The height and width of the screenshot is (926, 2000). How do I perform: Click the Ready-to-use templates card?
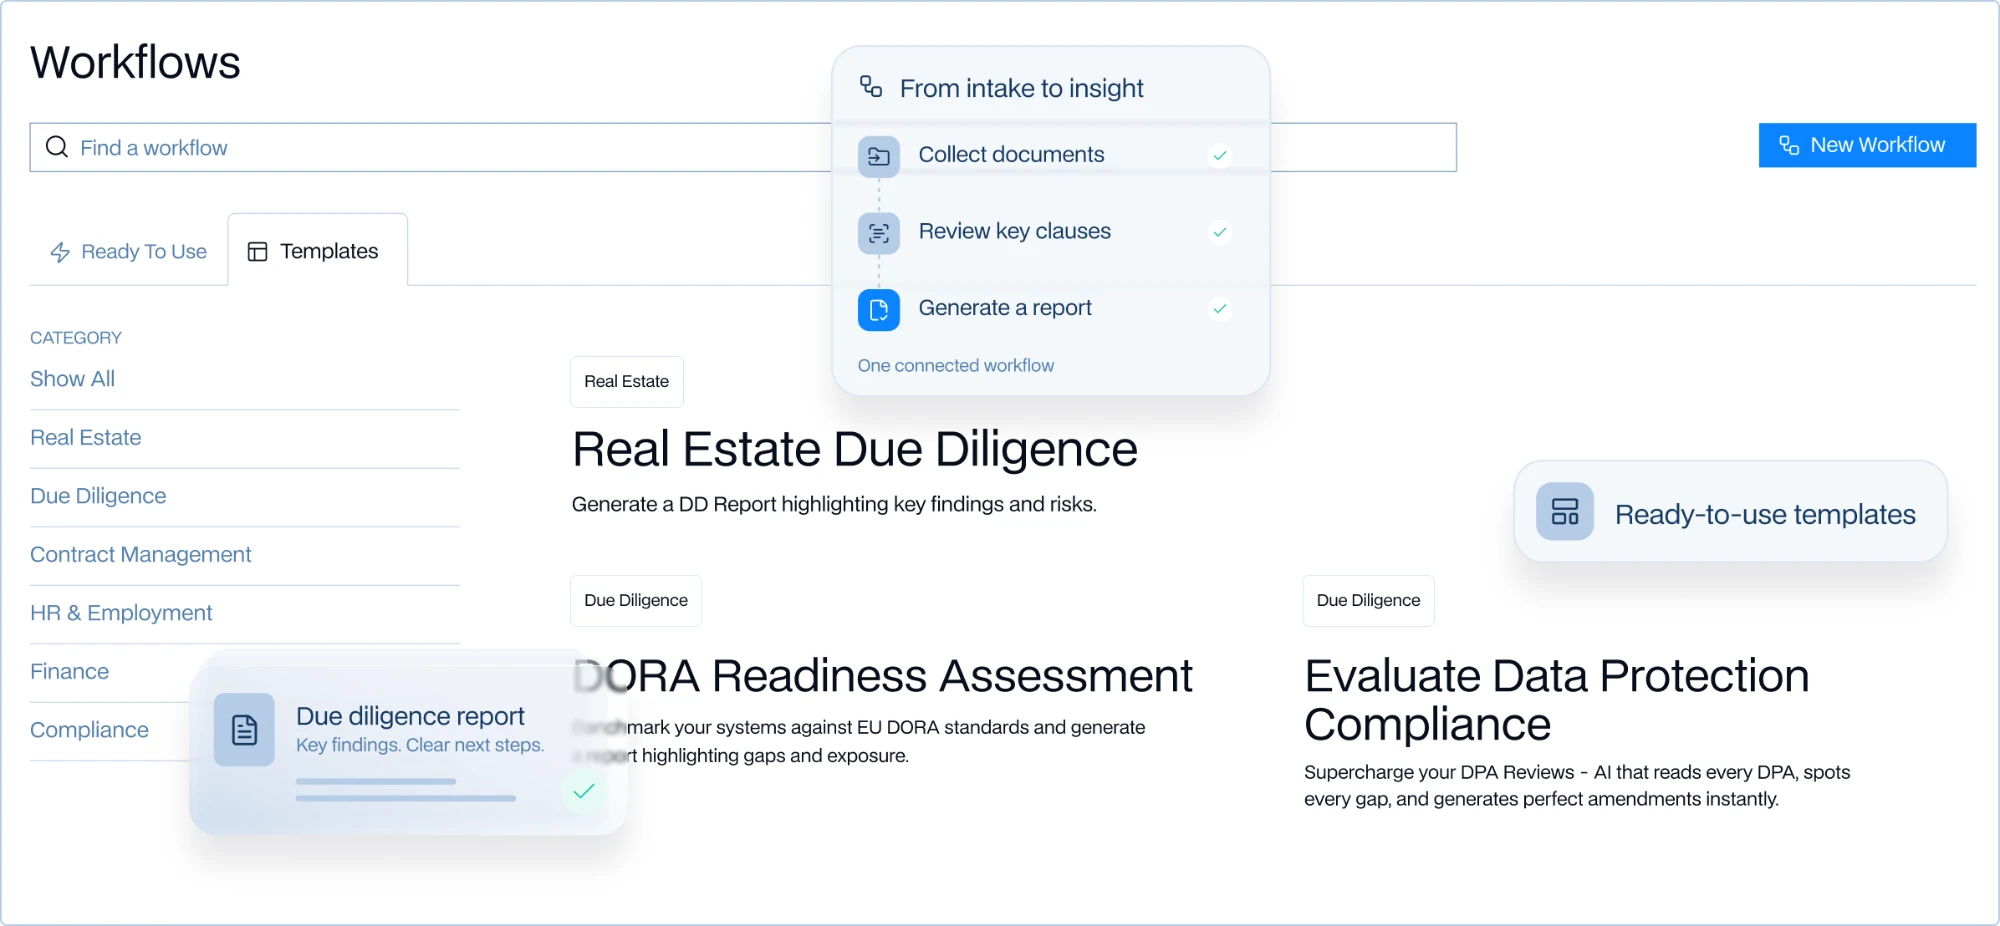click(x=1731, y=512)
